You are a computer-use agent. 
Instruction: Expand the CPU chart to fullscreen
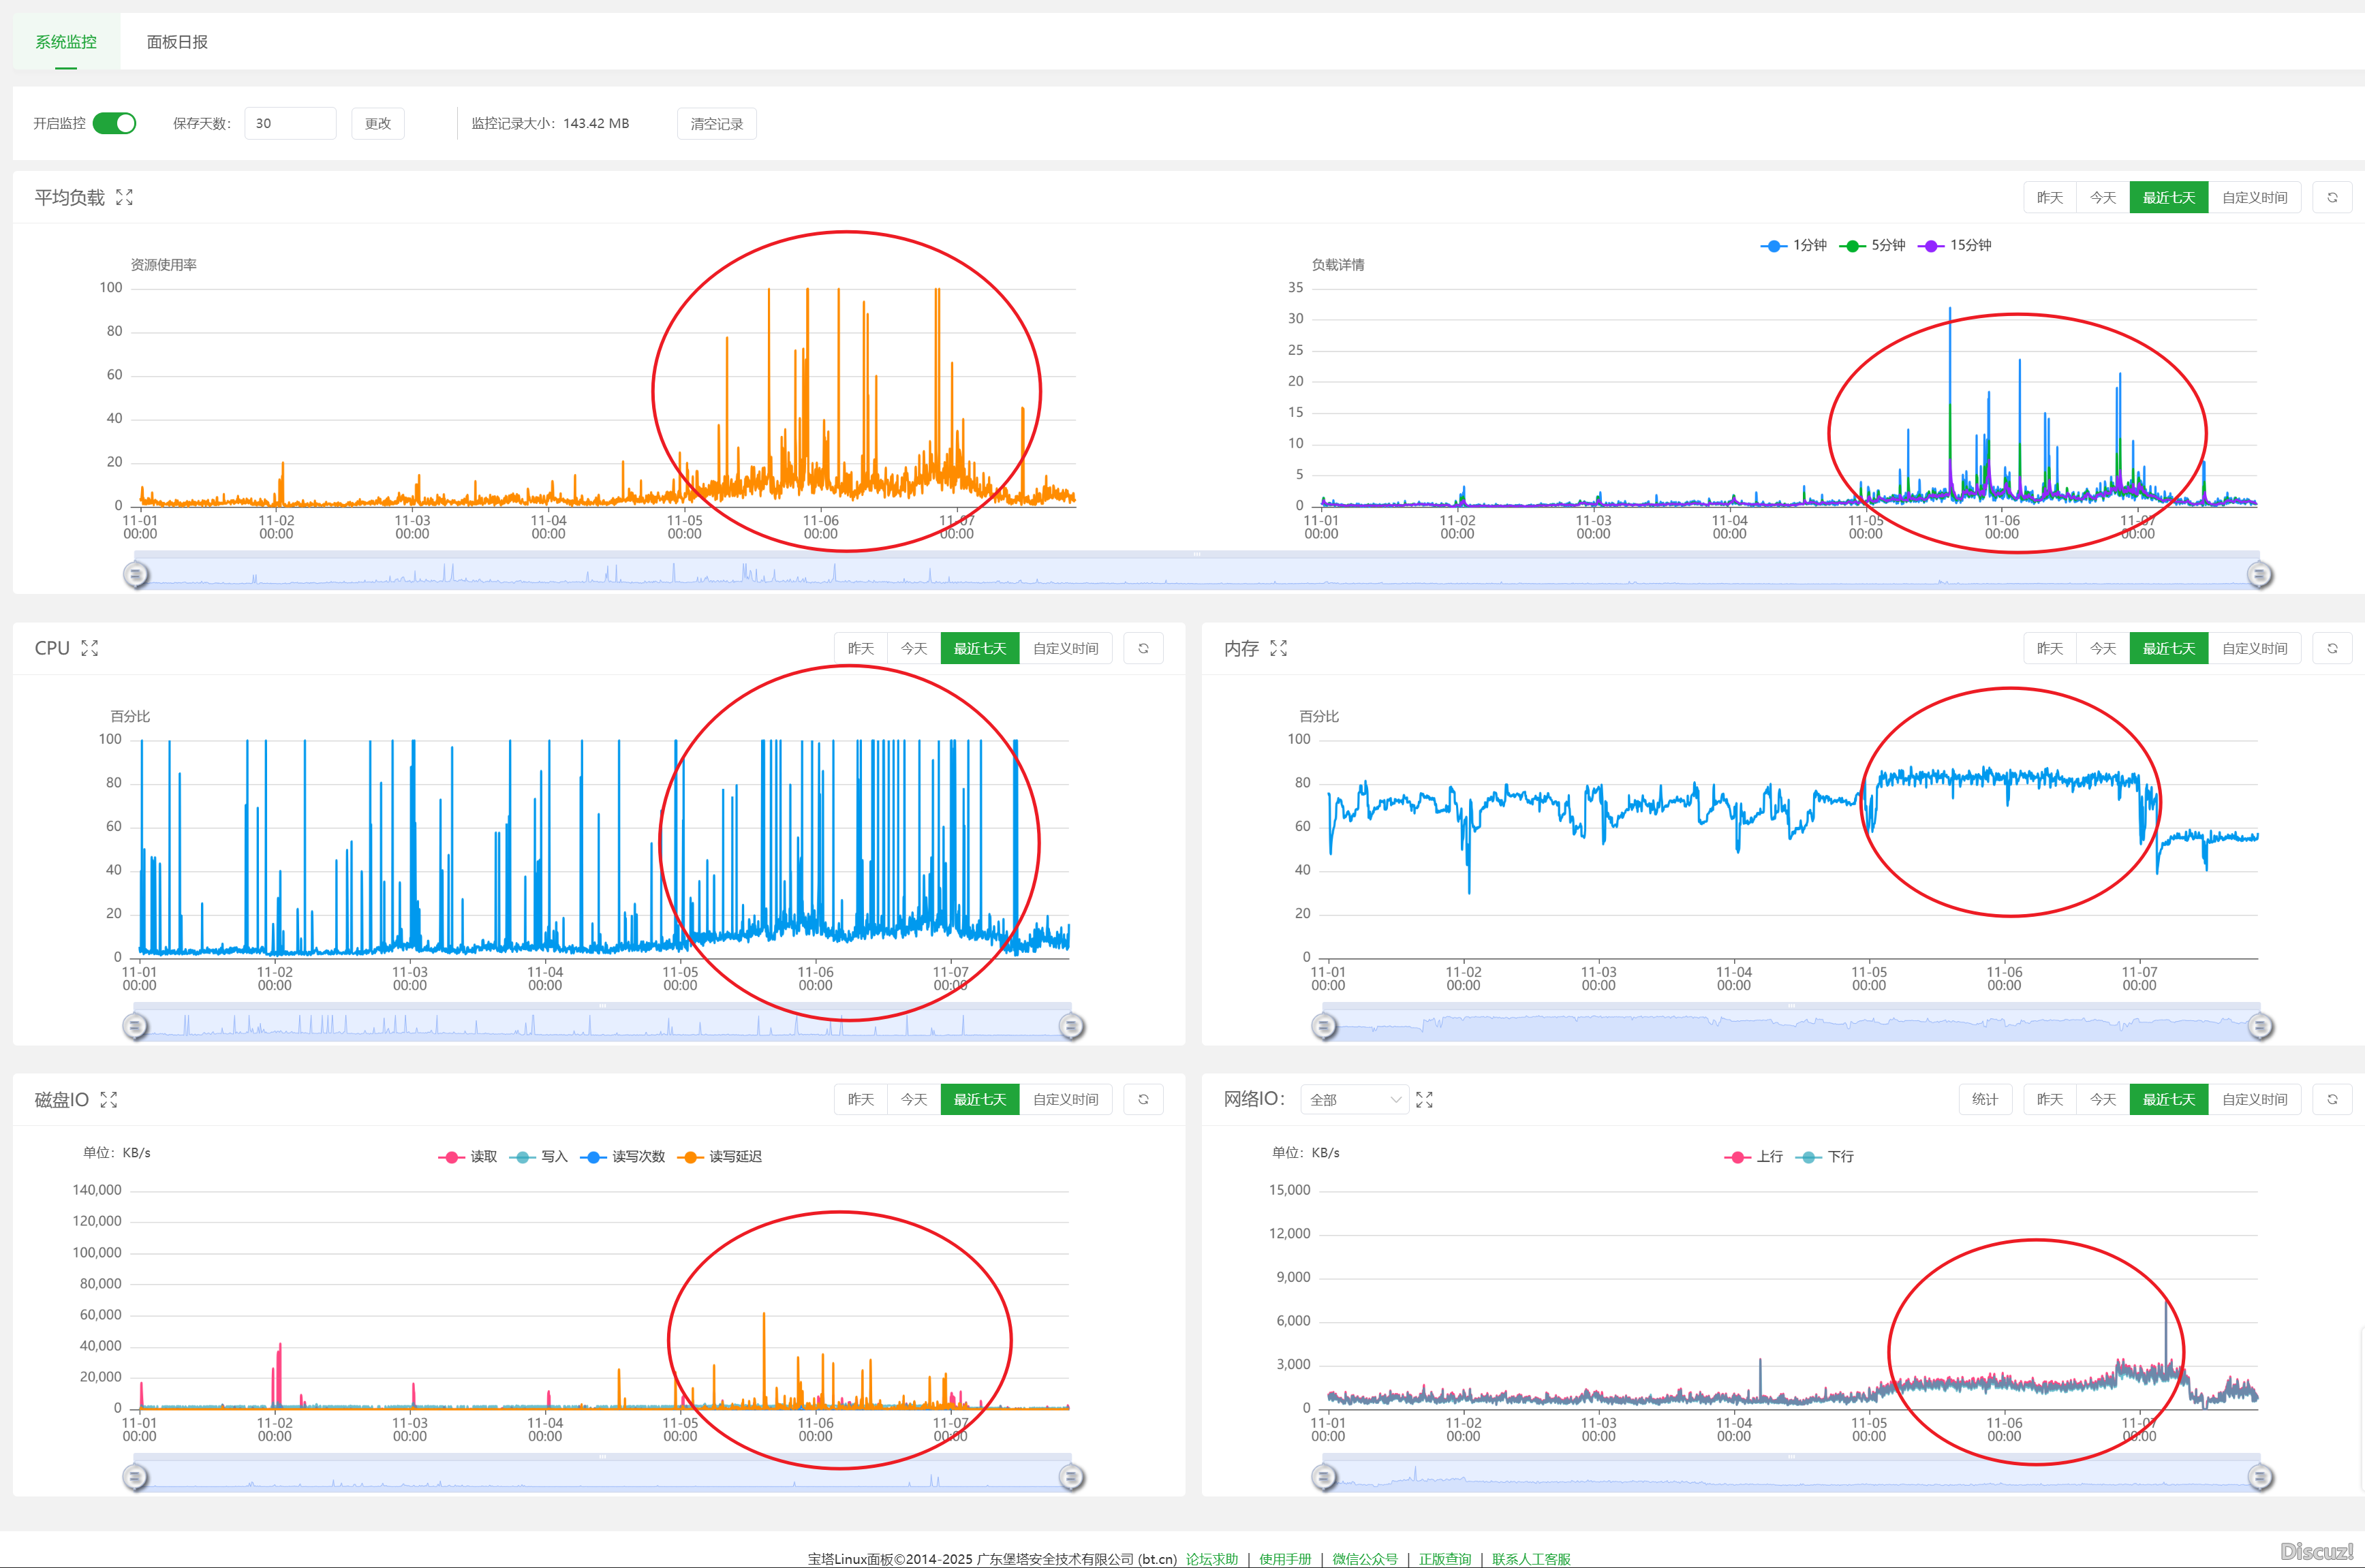[x=90, y=648]
